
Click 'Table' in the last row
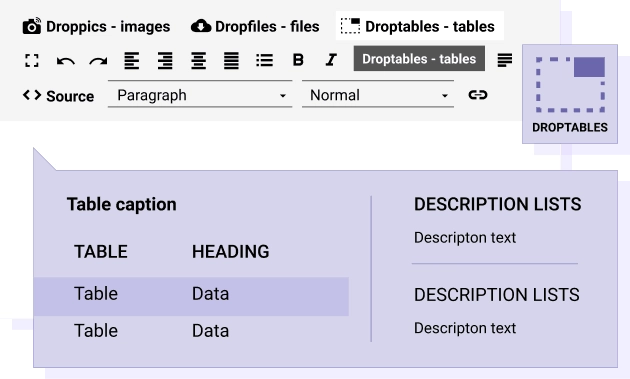(x=96, y=331)
